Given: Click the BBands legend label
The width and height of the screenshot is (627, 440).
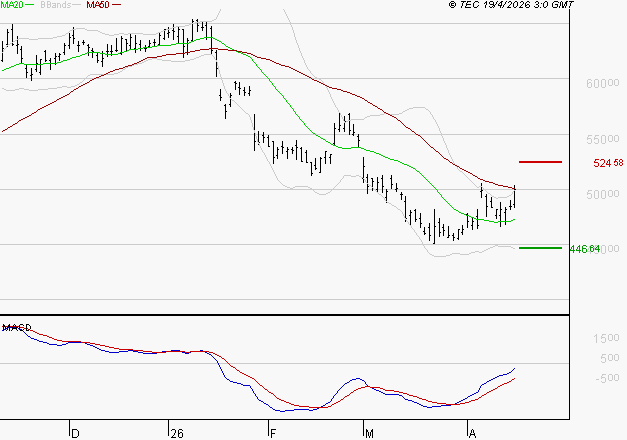Looking at the screenshot, I should [56, 5].
